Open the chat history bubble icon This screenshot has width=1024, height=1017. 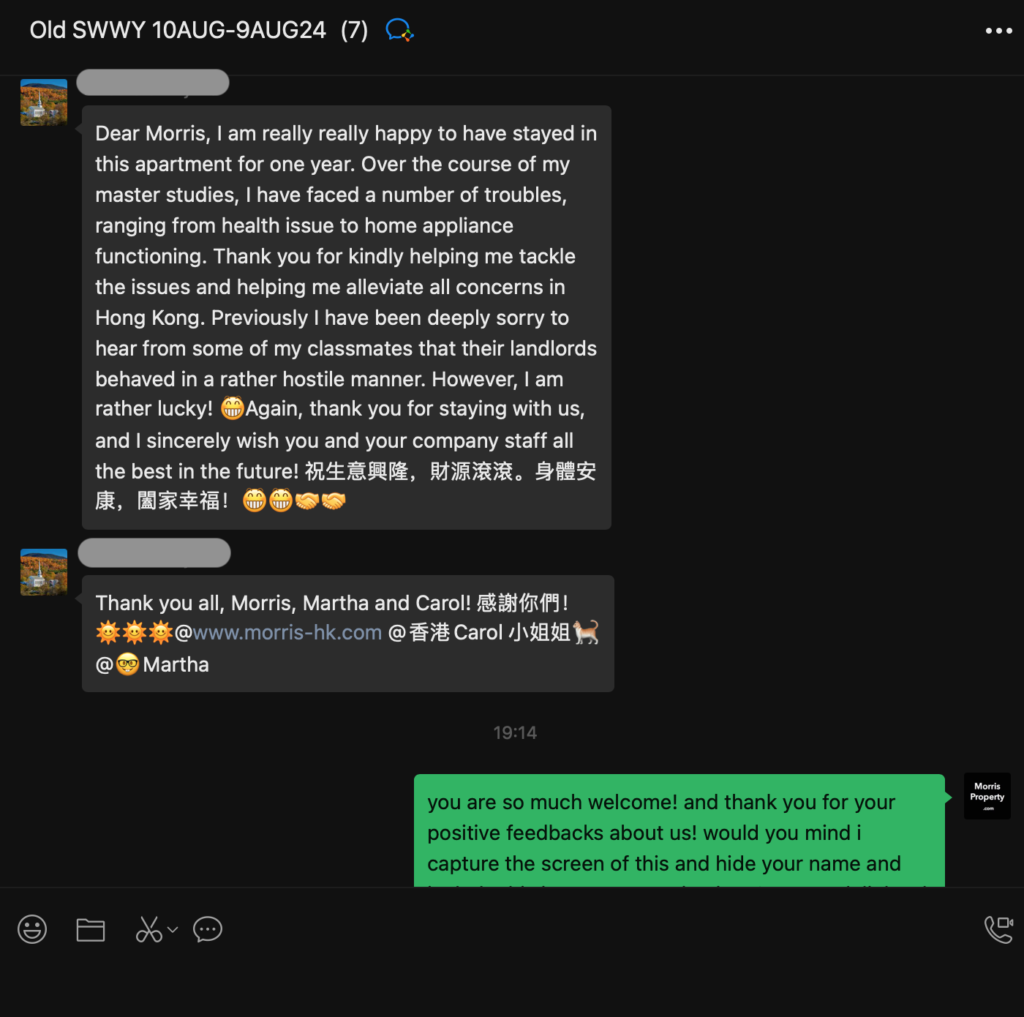208,929
